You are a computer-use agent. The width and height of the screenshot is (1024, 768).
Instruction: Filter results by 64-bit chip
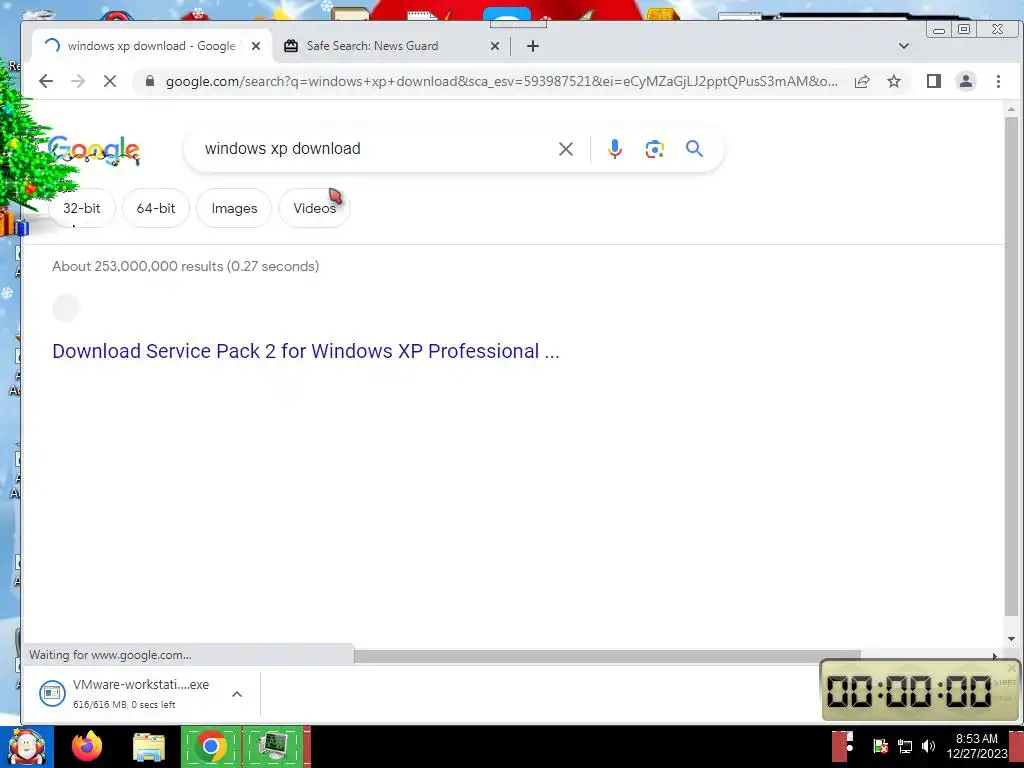point(155,208)
